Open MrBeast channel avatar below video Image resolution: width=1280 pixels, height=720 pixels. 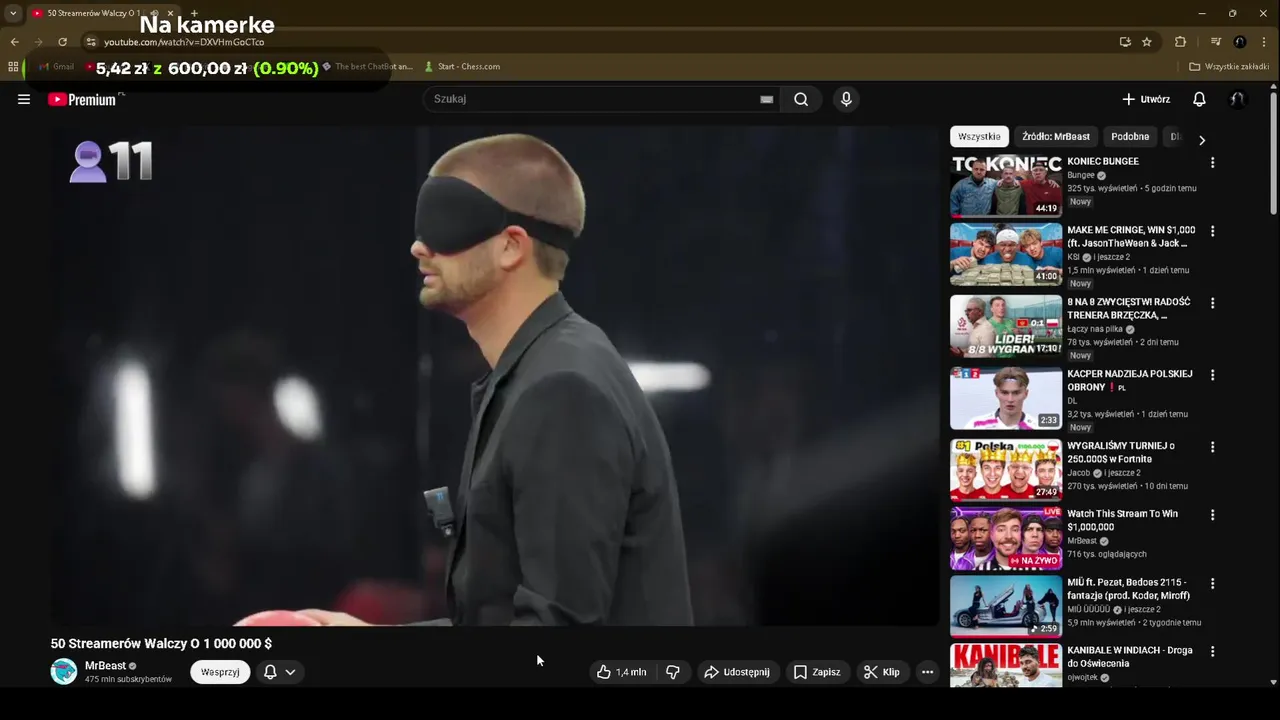(64, 672)
